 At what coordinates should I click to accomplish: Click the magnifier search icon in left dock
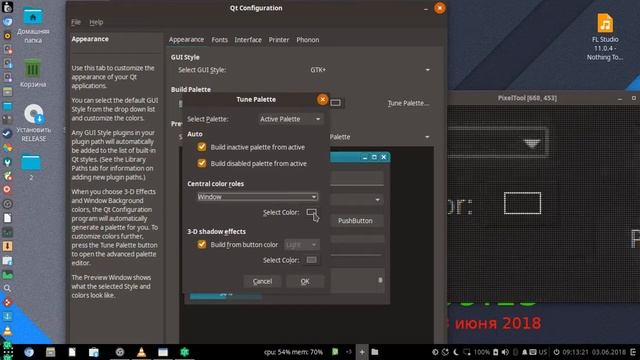pos(7,288)
